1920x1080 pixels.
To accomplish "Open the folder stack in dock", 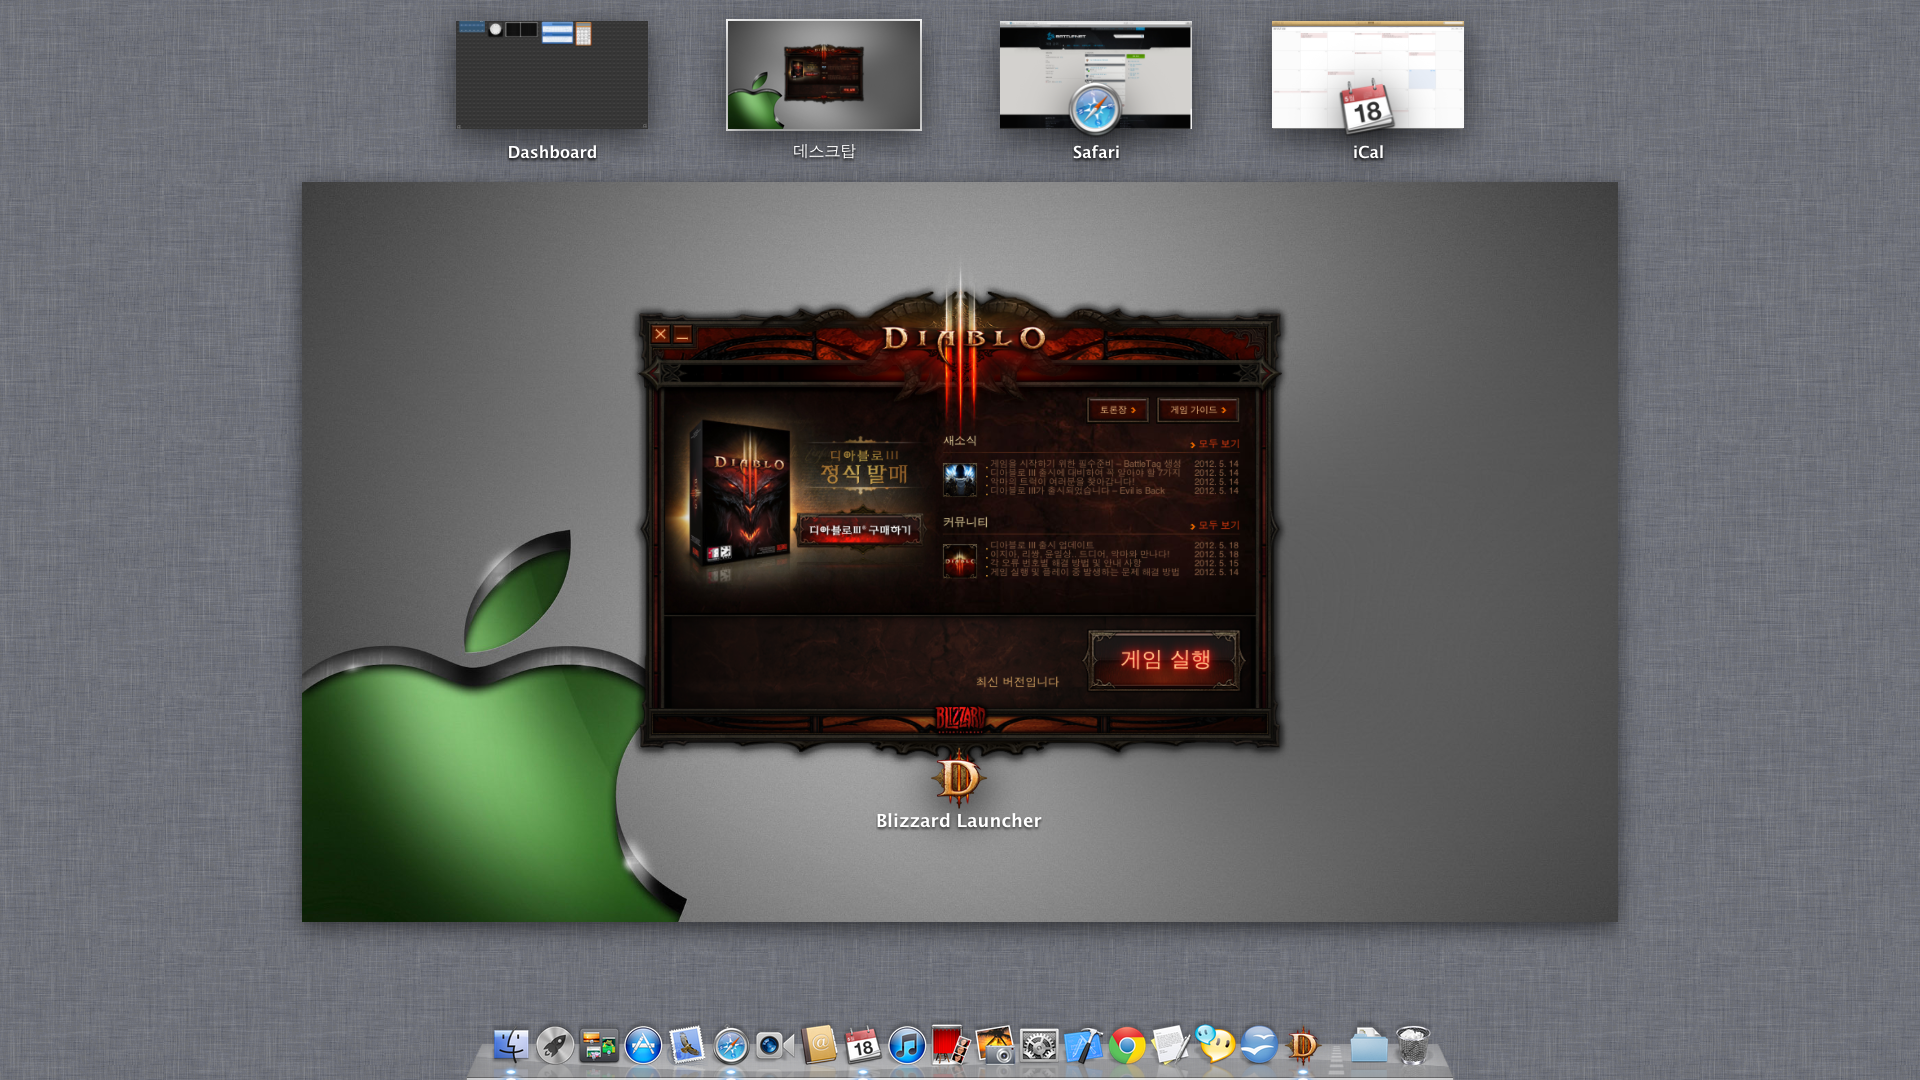I will [1369, 1046].
